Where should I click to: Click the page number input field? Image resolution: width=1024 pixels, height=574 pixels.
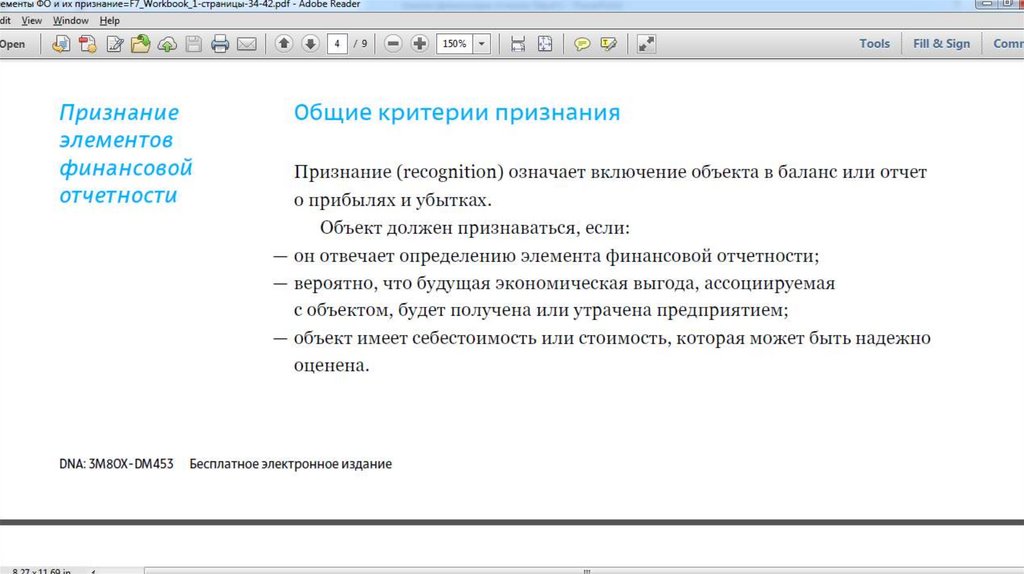click(x=340, y=44)
